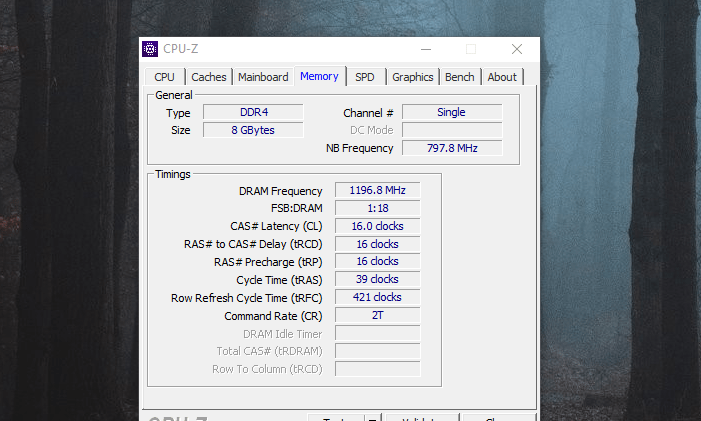The width and height of the screenshot is (701, 421).
Task: Close the CPU-Z window
Action: 517,49
